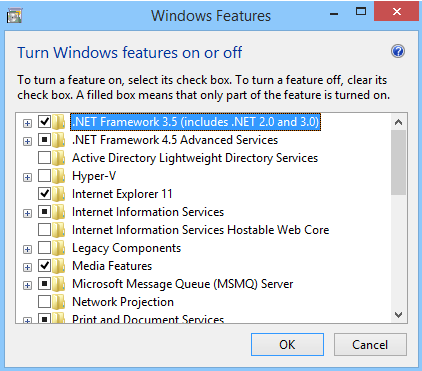This screenshot has width=422, height=371.
Task: Click the scrollbar down arrow in features list
Action: click(398, 315)
